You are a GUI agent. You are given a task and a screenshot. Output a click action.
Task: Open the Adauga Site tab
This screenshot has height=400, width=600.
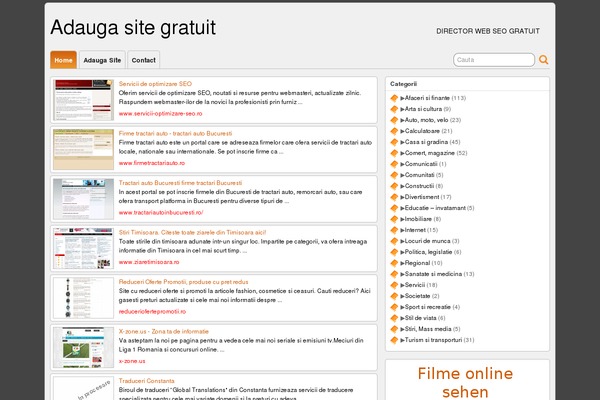102,60
